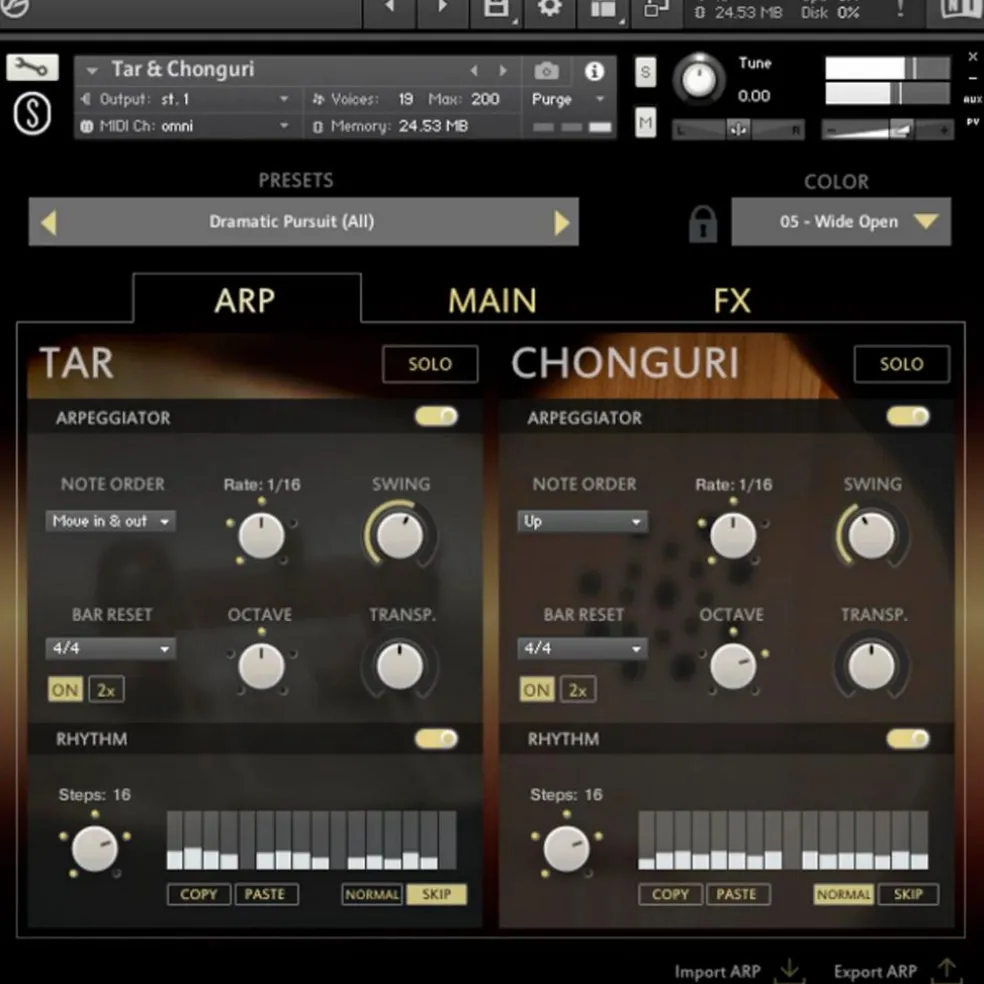This screenshot has height=984, width=984.
Task: Click TAR rhythm COPY button
Action: [199, 894]
